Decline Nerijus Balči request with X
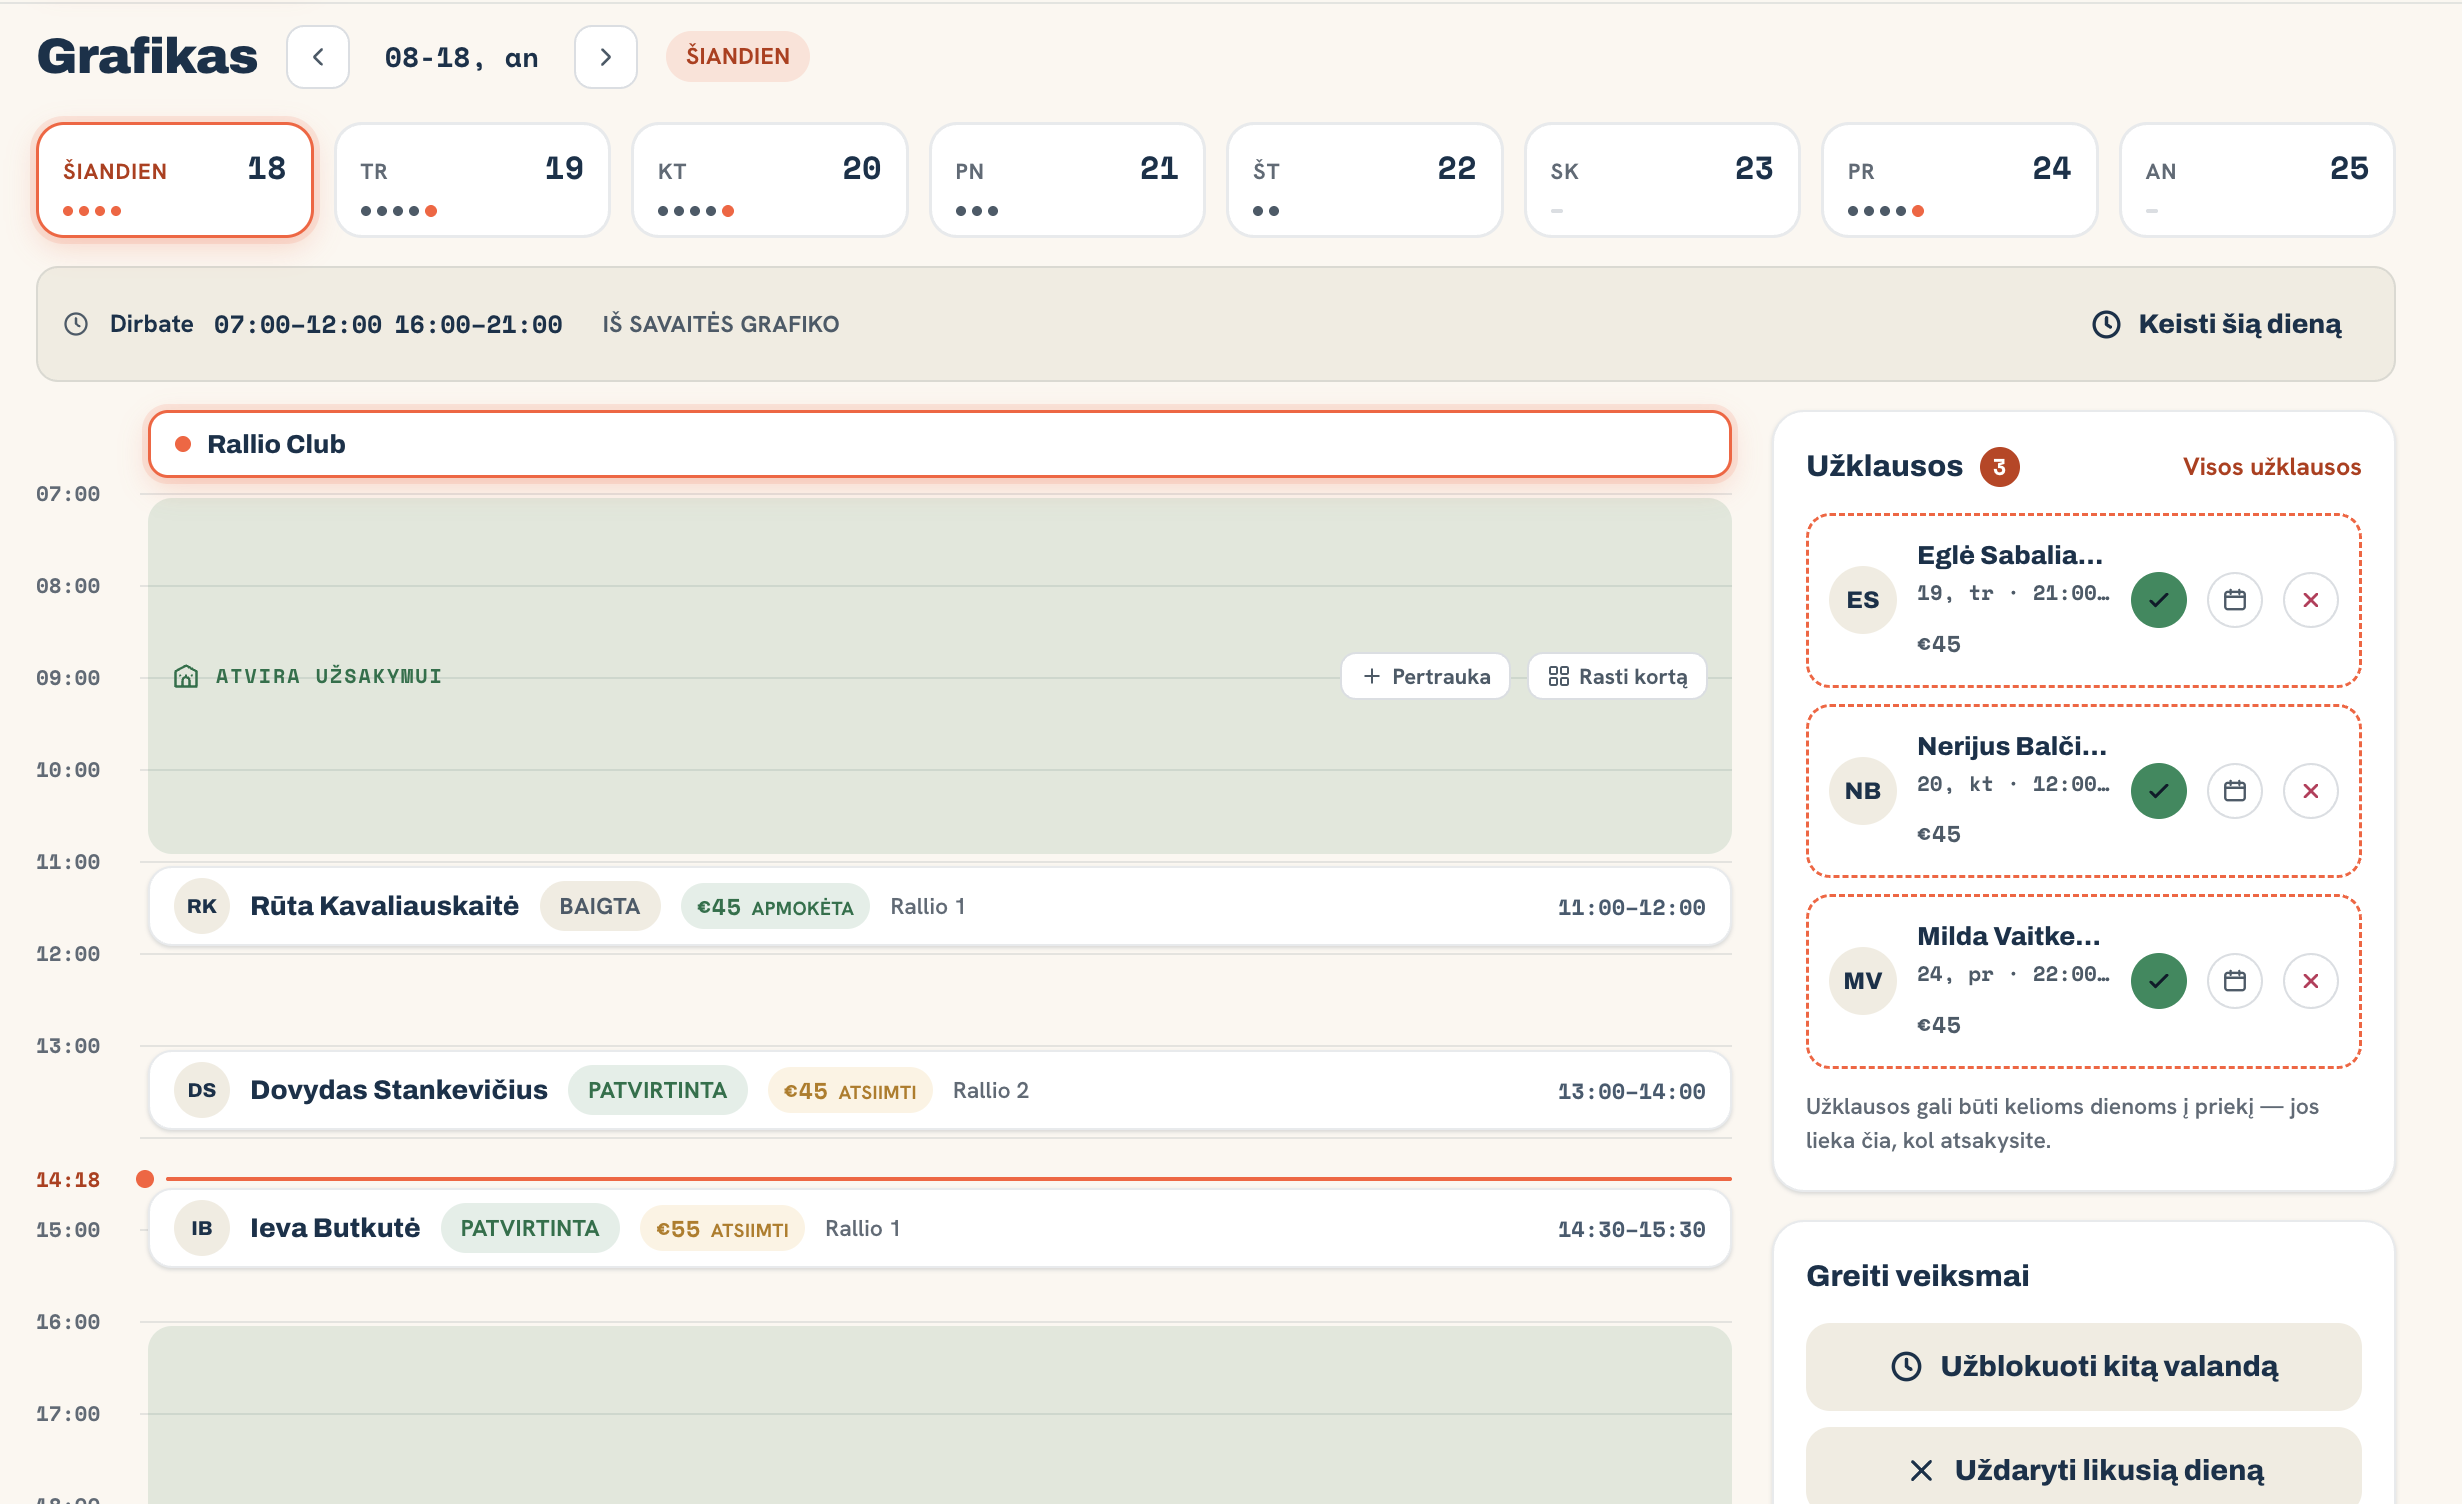Image resolution: width=2462 pixels, height=1504 pixels. click(x=2311, y=791)
